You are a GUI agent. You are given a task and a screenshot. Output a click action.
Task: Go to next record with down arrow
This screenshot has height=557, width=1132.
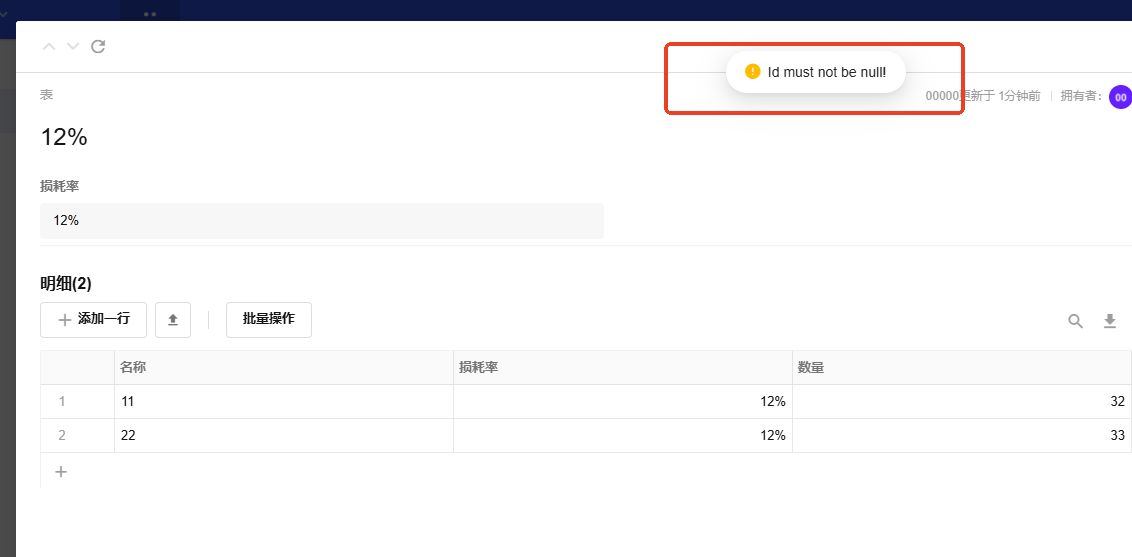pyautogui.click(x=73, y=46)
